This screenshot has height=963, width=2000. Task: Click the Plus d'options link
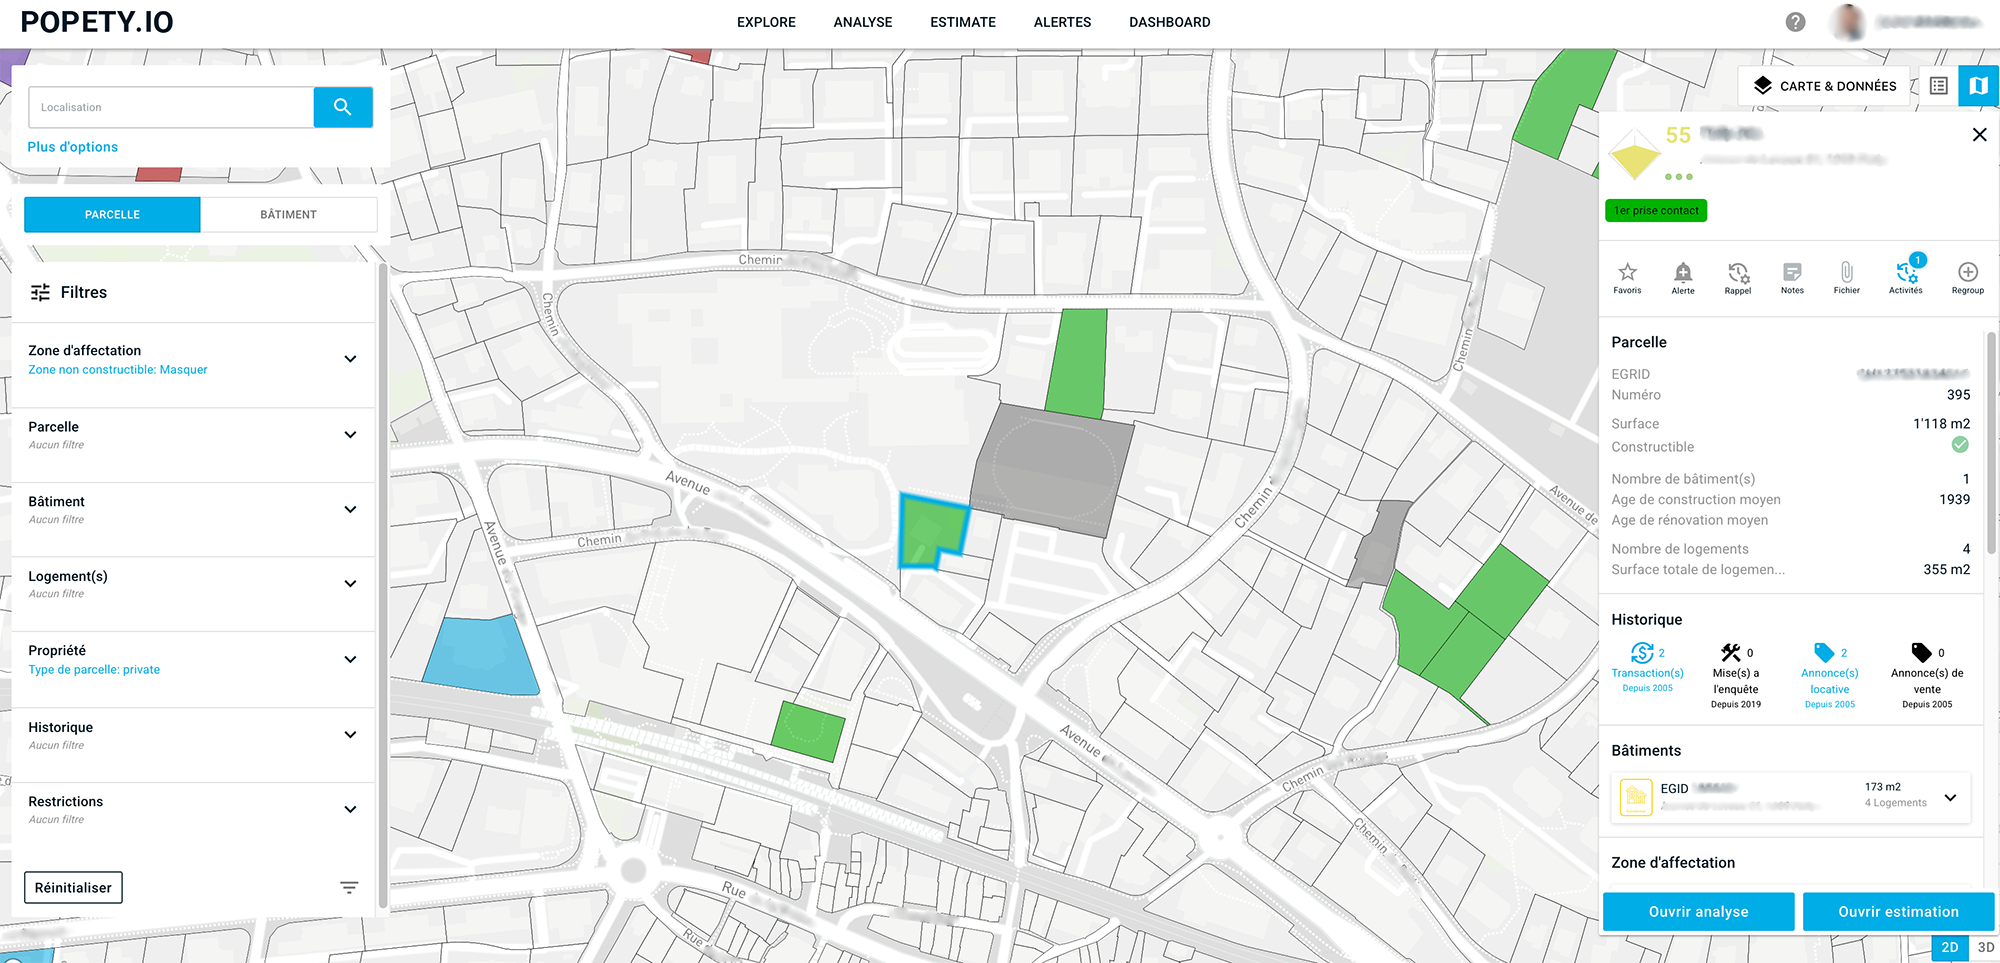coord(73,147)
